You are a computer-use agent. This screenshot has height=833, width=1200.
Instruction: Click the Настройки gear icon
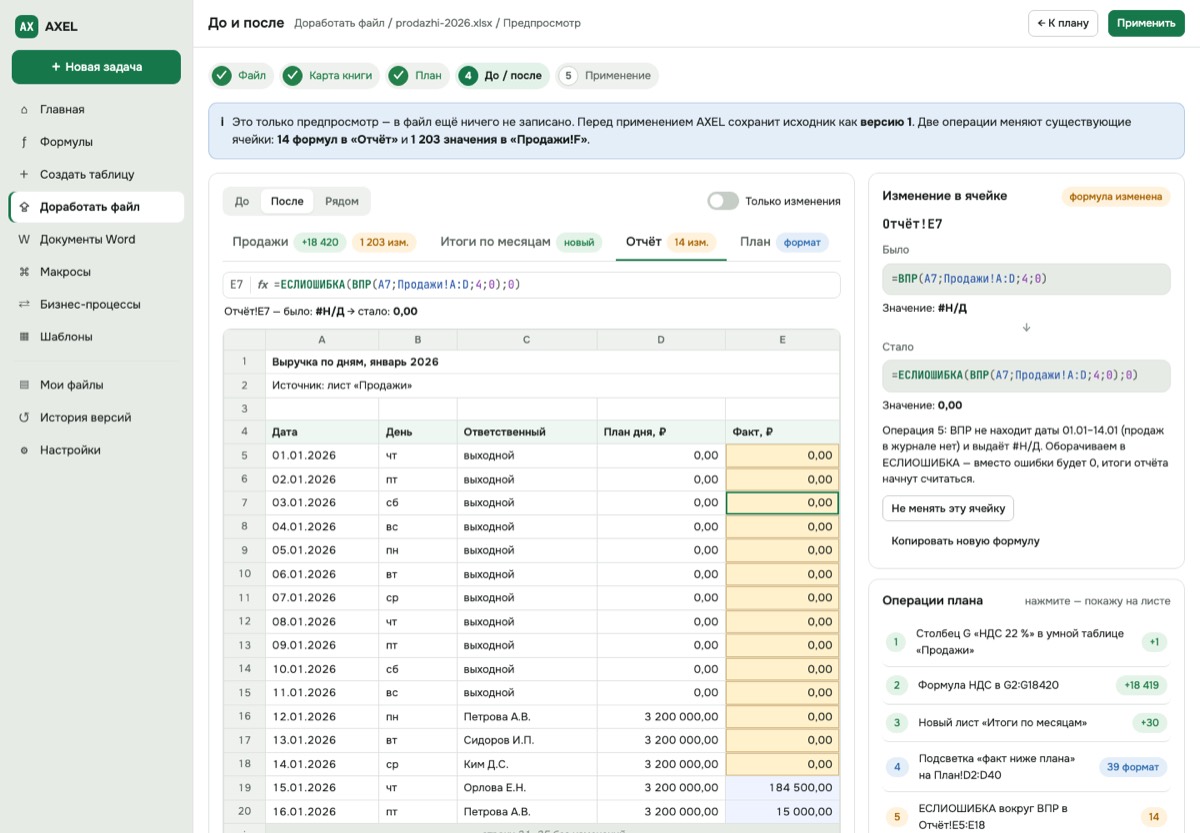pos(24,450)
